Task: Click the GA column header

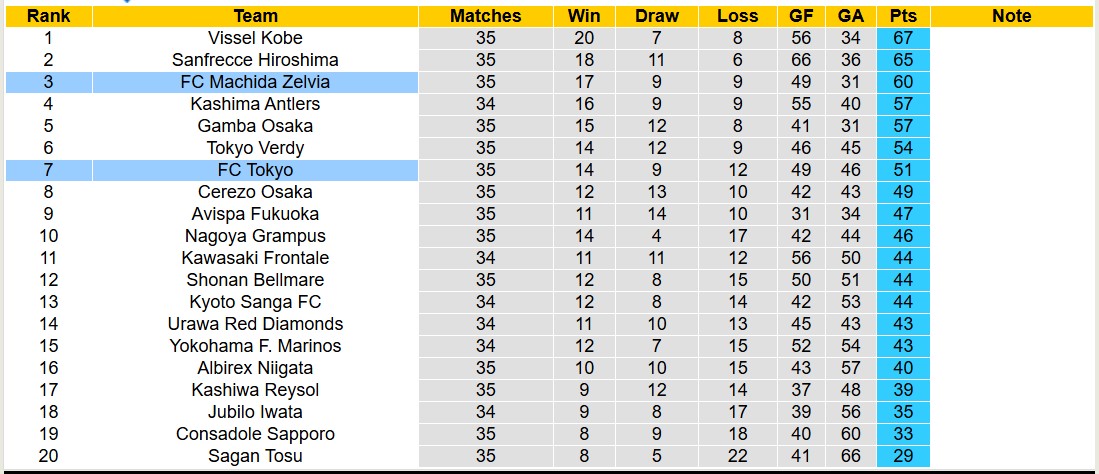Action: (x=851, y=16)
